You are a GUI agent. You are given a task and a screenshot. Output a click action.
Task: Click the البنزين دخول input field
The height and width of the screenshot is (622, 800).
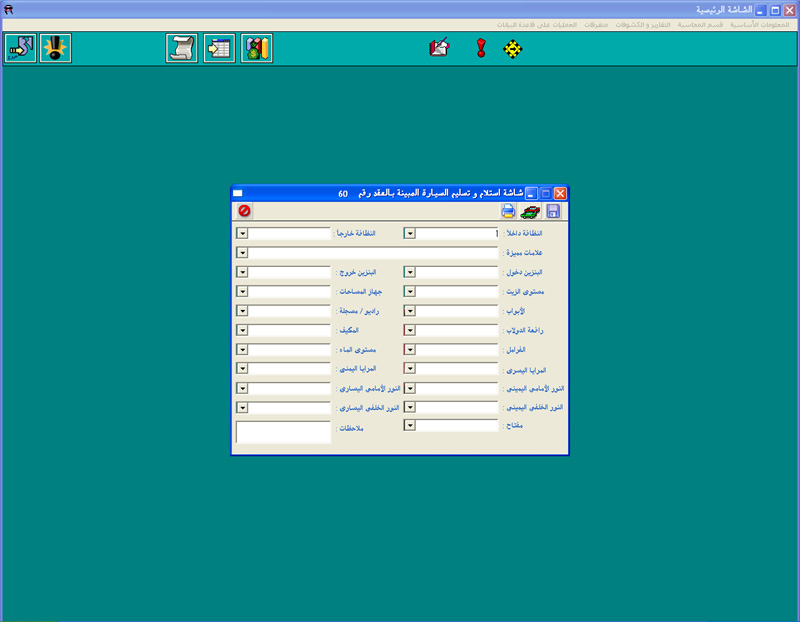coord(457,272)
